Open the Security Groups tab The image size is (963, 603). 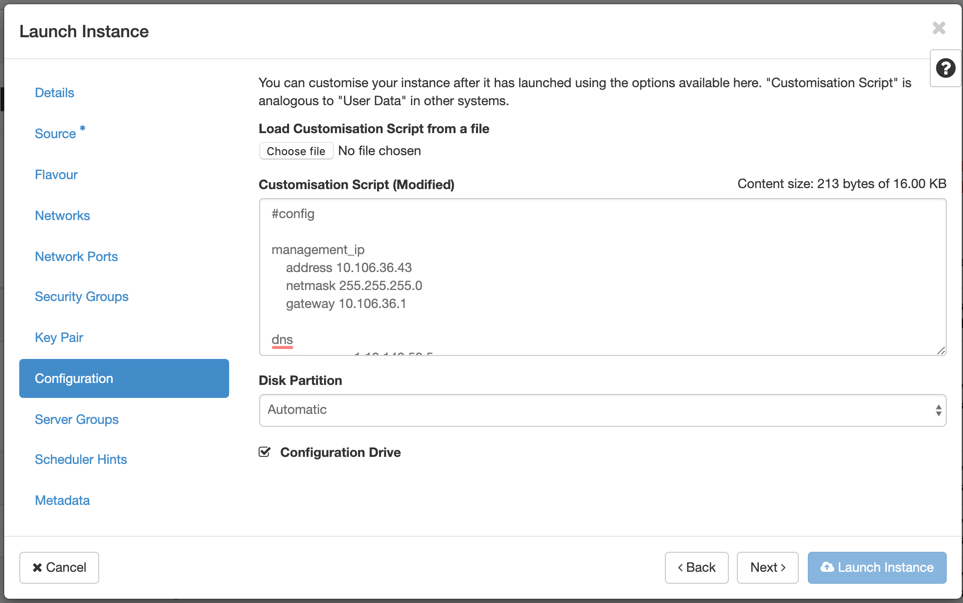[x=82, y=297]
